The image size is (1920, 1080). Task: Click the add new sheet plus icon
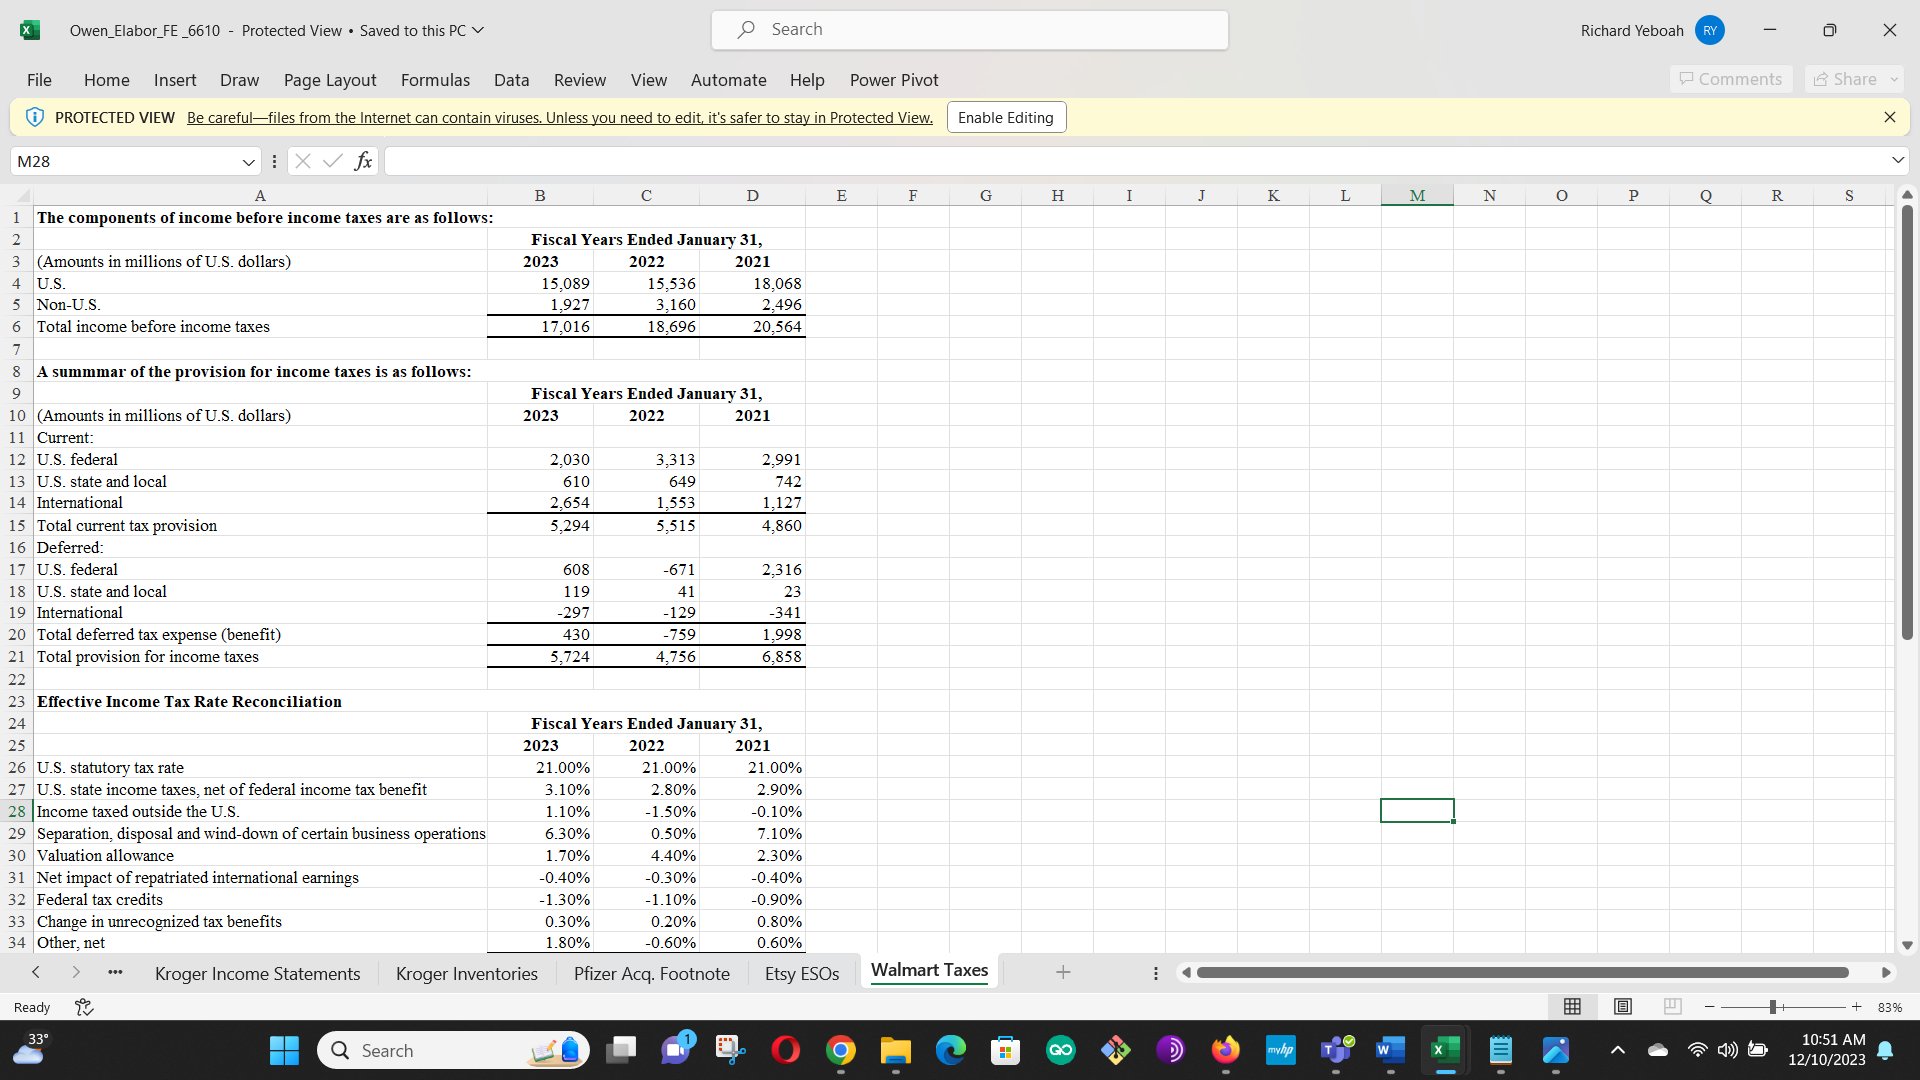point(1063,972)
